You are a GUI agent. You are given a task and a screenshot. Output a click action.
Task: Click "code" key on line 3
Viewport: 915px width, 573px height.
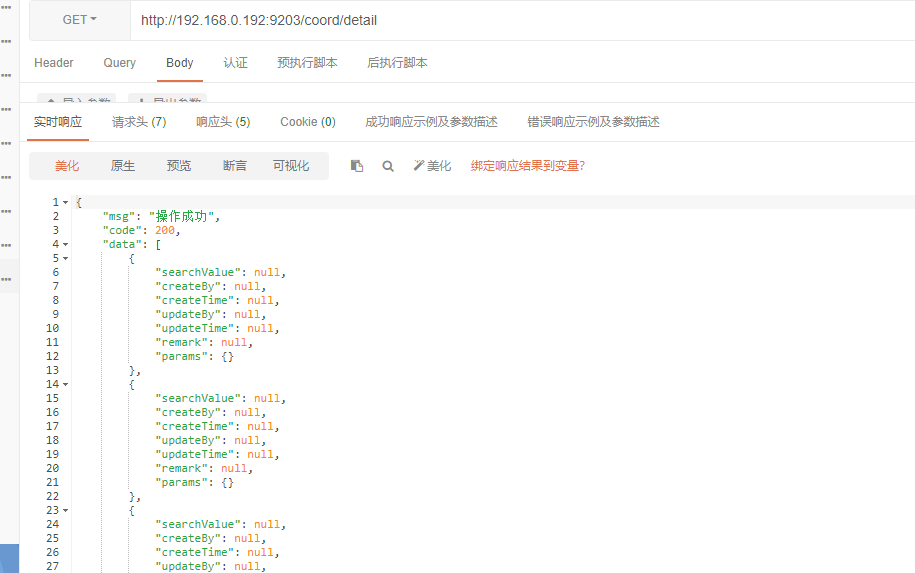[123, 230]
